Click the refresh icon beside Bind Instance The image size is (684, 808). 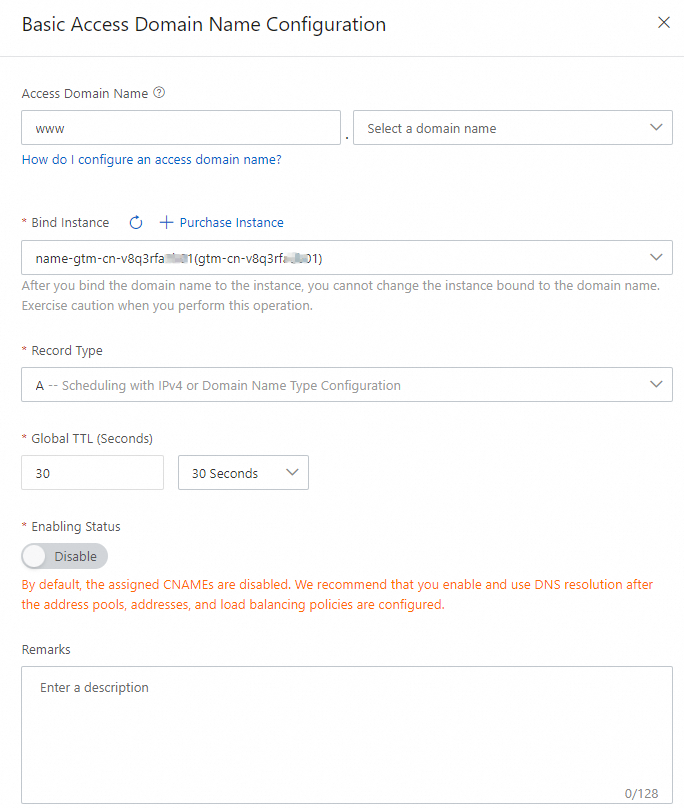(x=136, y=222)
